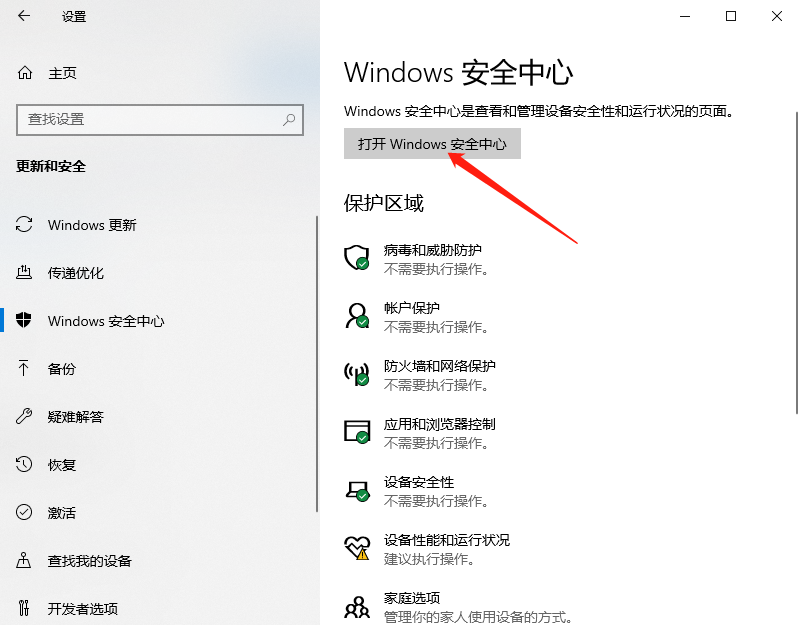The height and width of the screenshot is (625, 800).
Task: Open 家庭选项 protection area
Action: click(x=412, y=598)
